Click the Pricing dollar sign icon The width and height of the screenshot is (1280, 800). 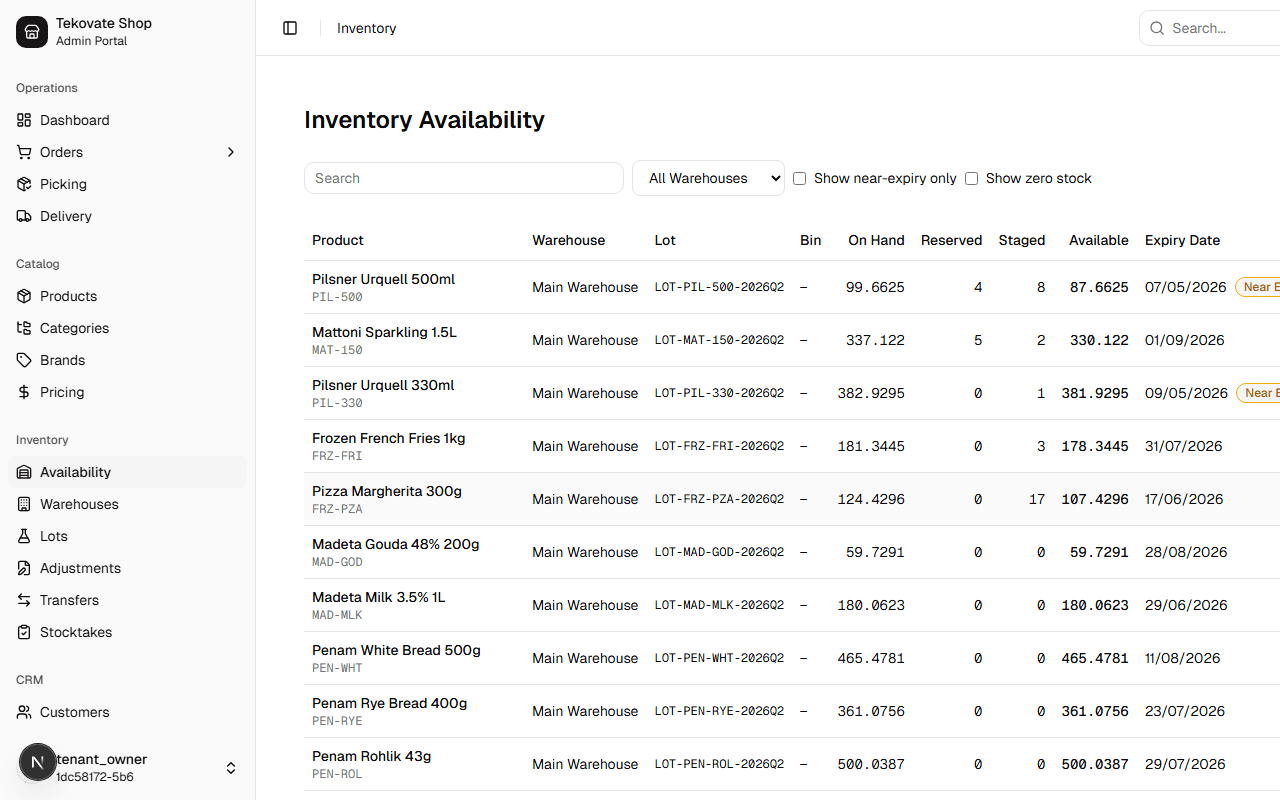point(24,392)
